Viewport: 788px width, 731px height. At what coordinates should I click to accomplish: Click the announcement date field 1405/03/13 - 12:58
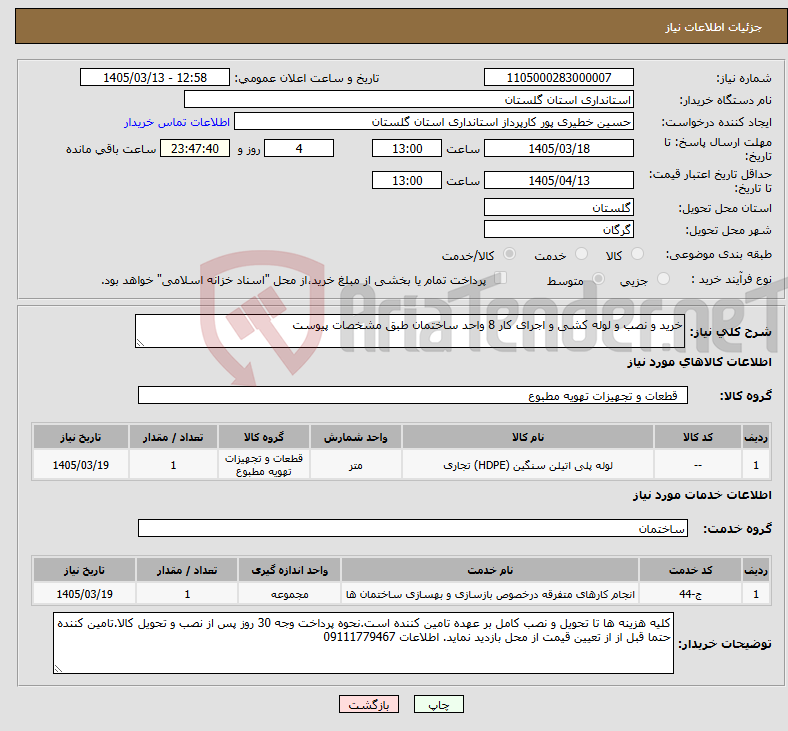point(155,78)
